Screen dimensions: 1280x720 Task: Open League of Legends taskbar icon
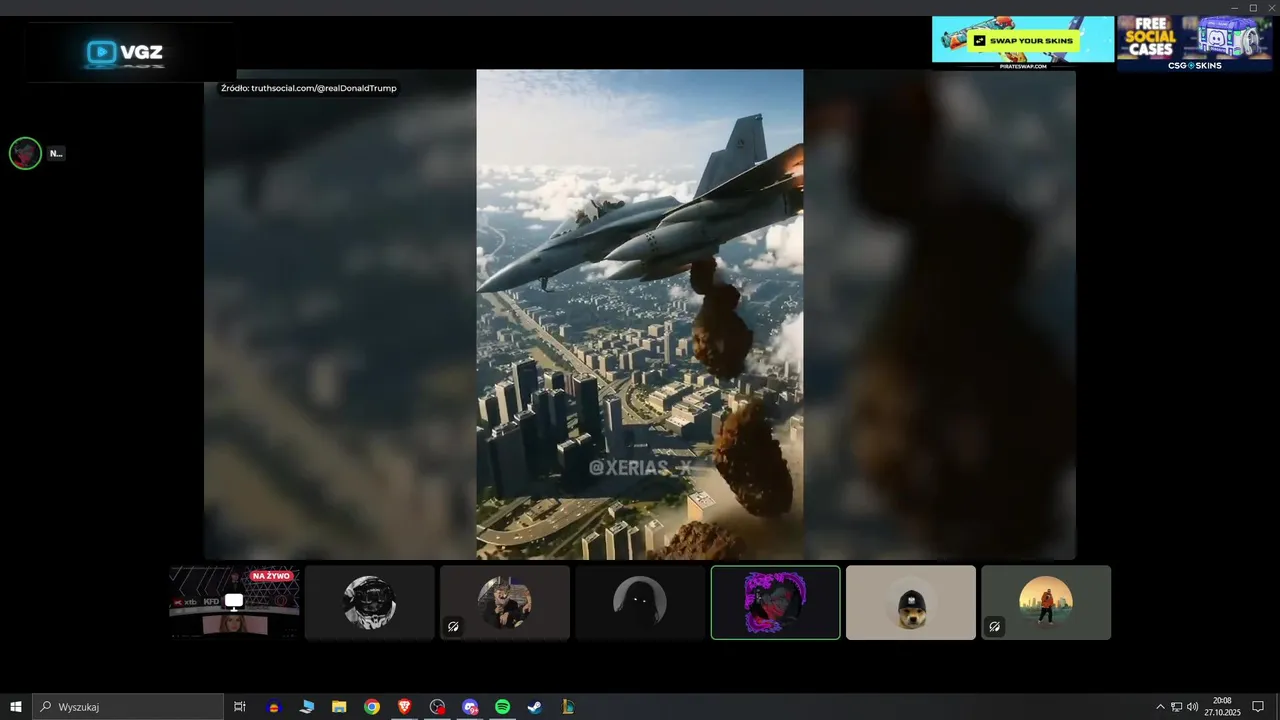[x=568, y=707]
